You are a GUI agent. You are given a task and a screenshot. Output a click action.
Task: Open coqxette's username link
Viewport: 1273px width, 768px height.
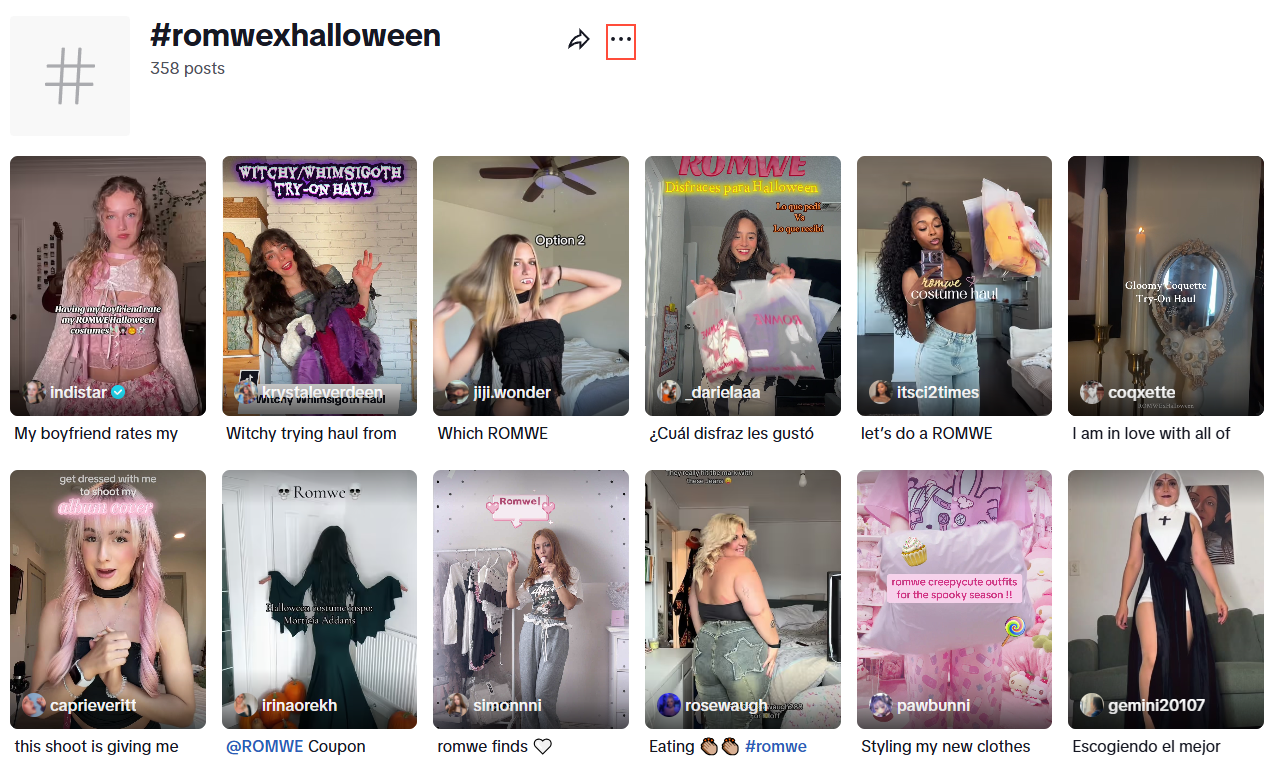(1142, 392)
